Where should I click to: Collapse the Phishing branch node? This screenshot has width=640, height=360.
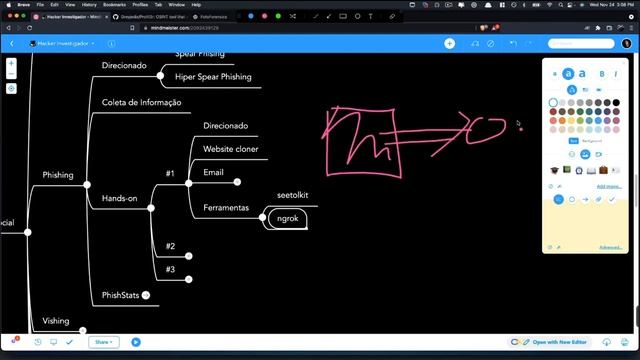tap(87, 184)
